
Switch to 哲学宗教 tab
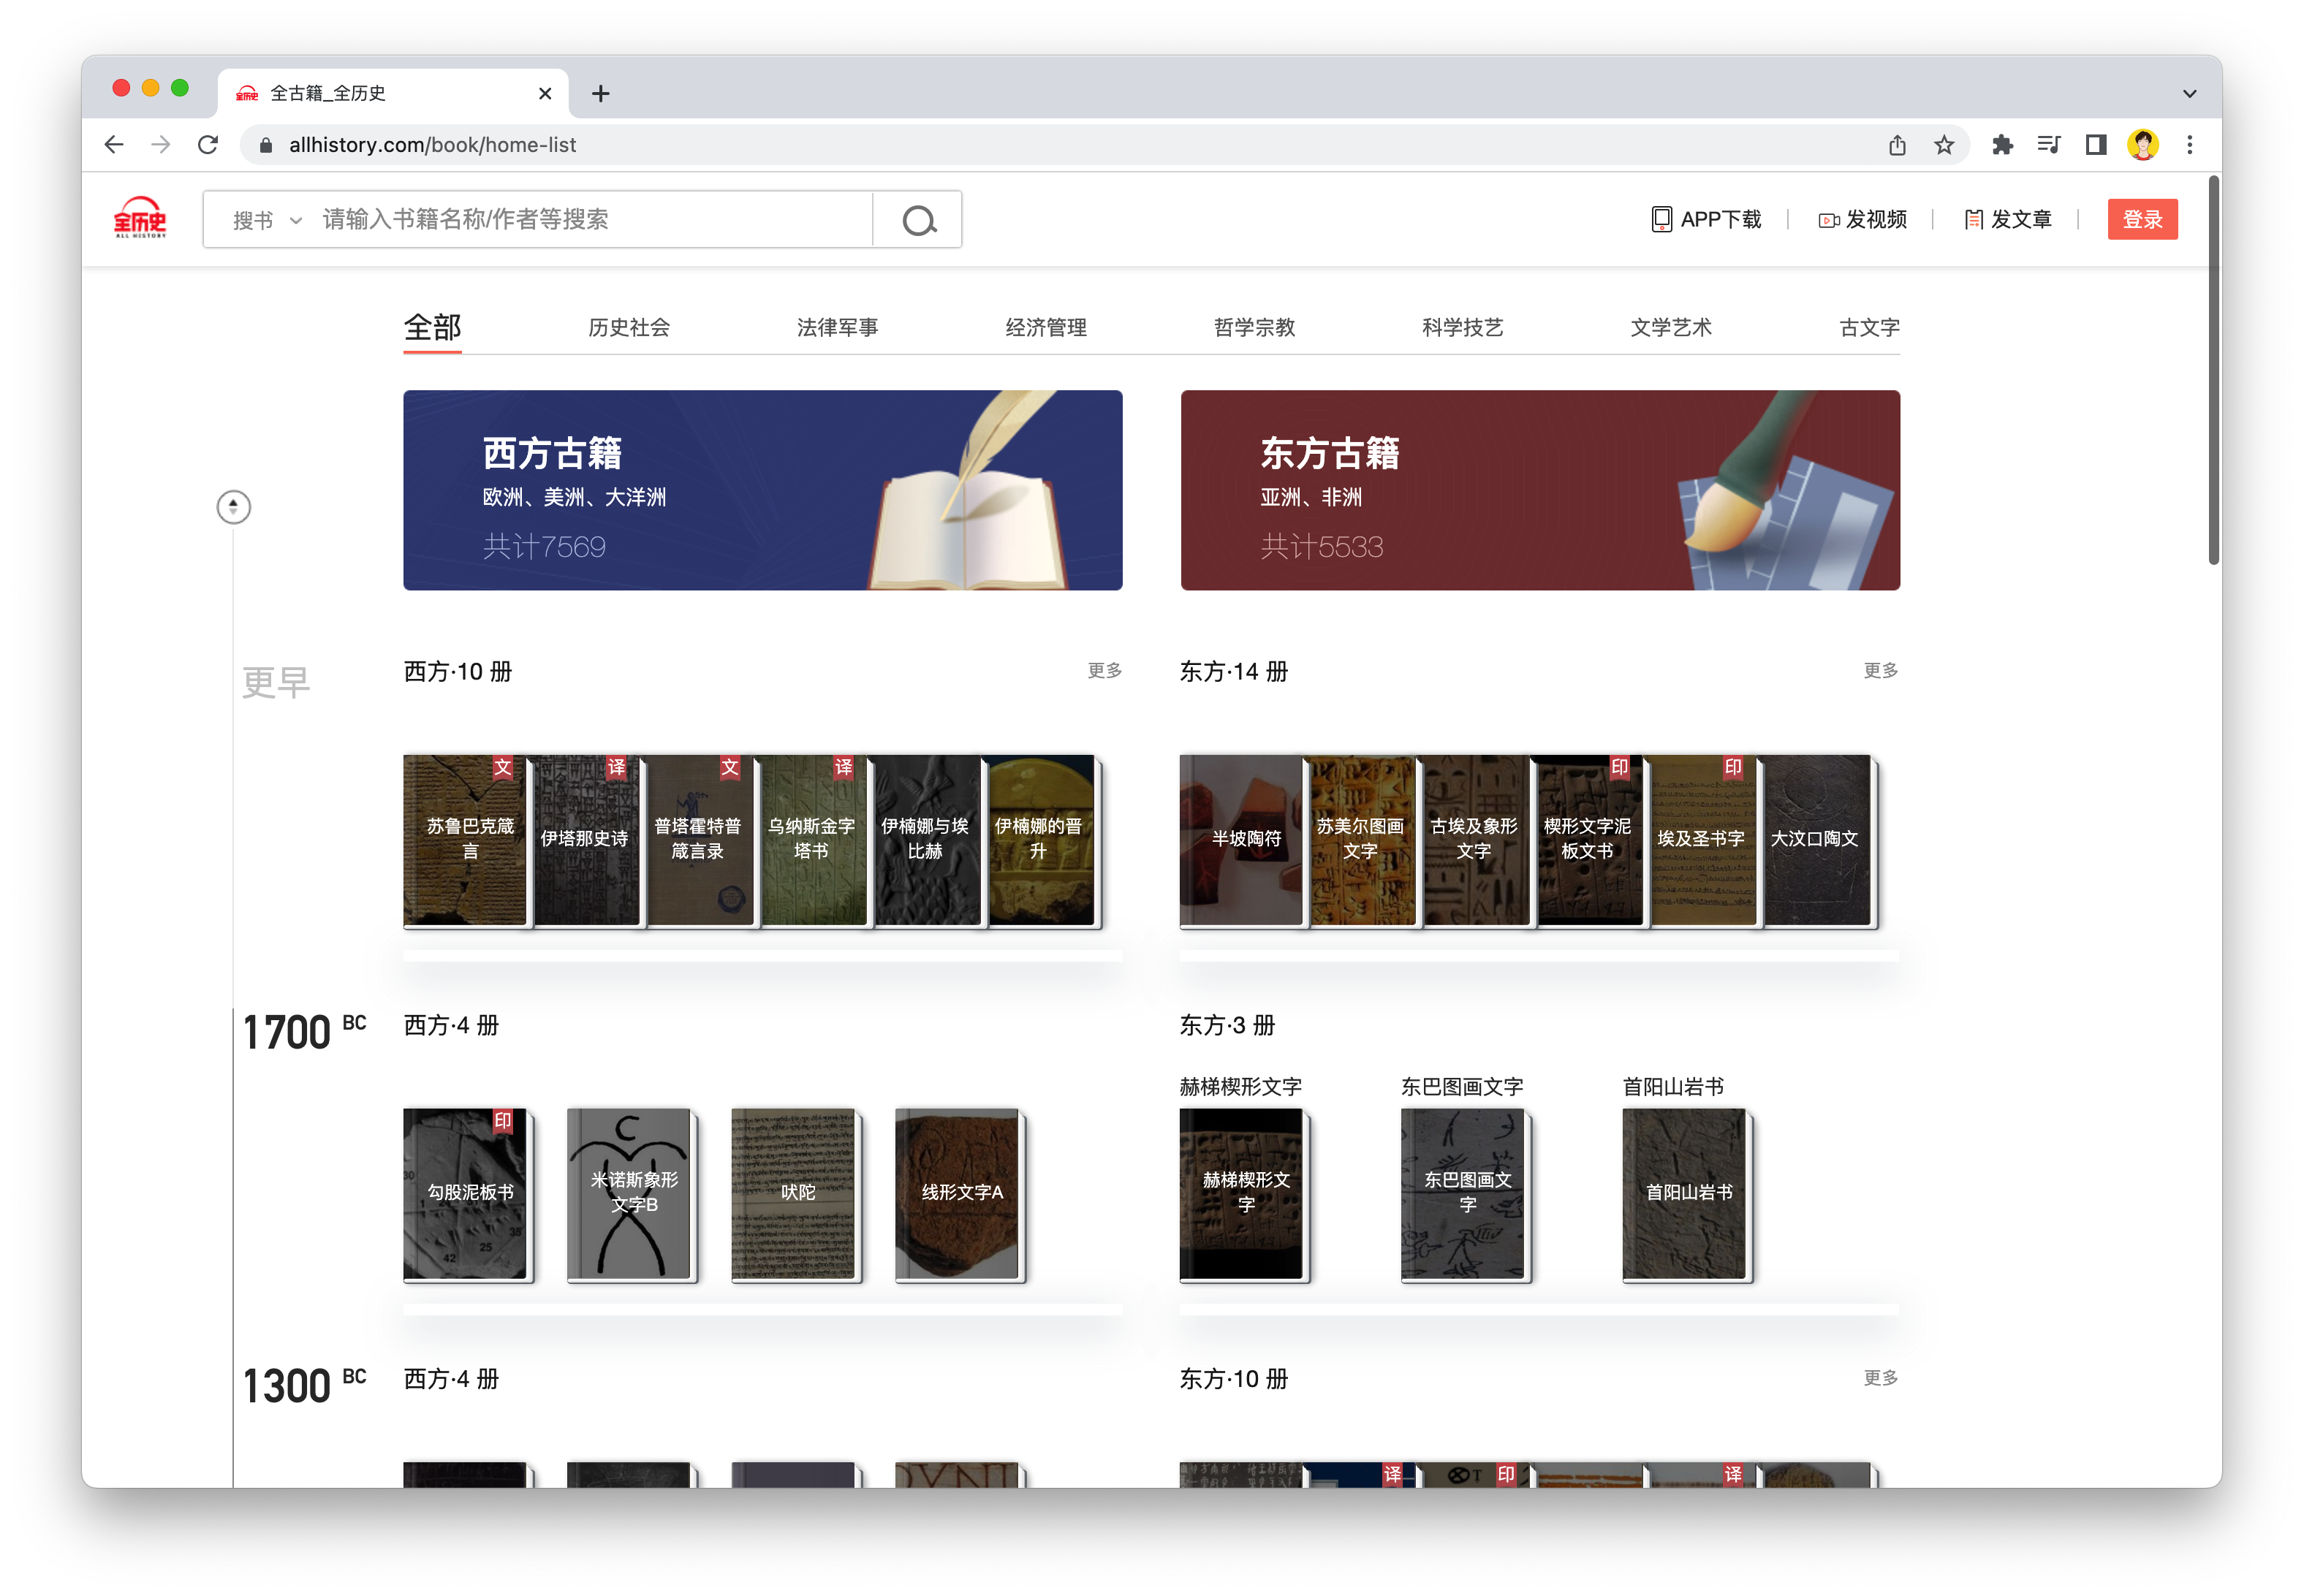1254,328
